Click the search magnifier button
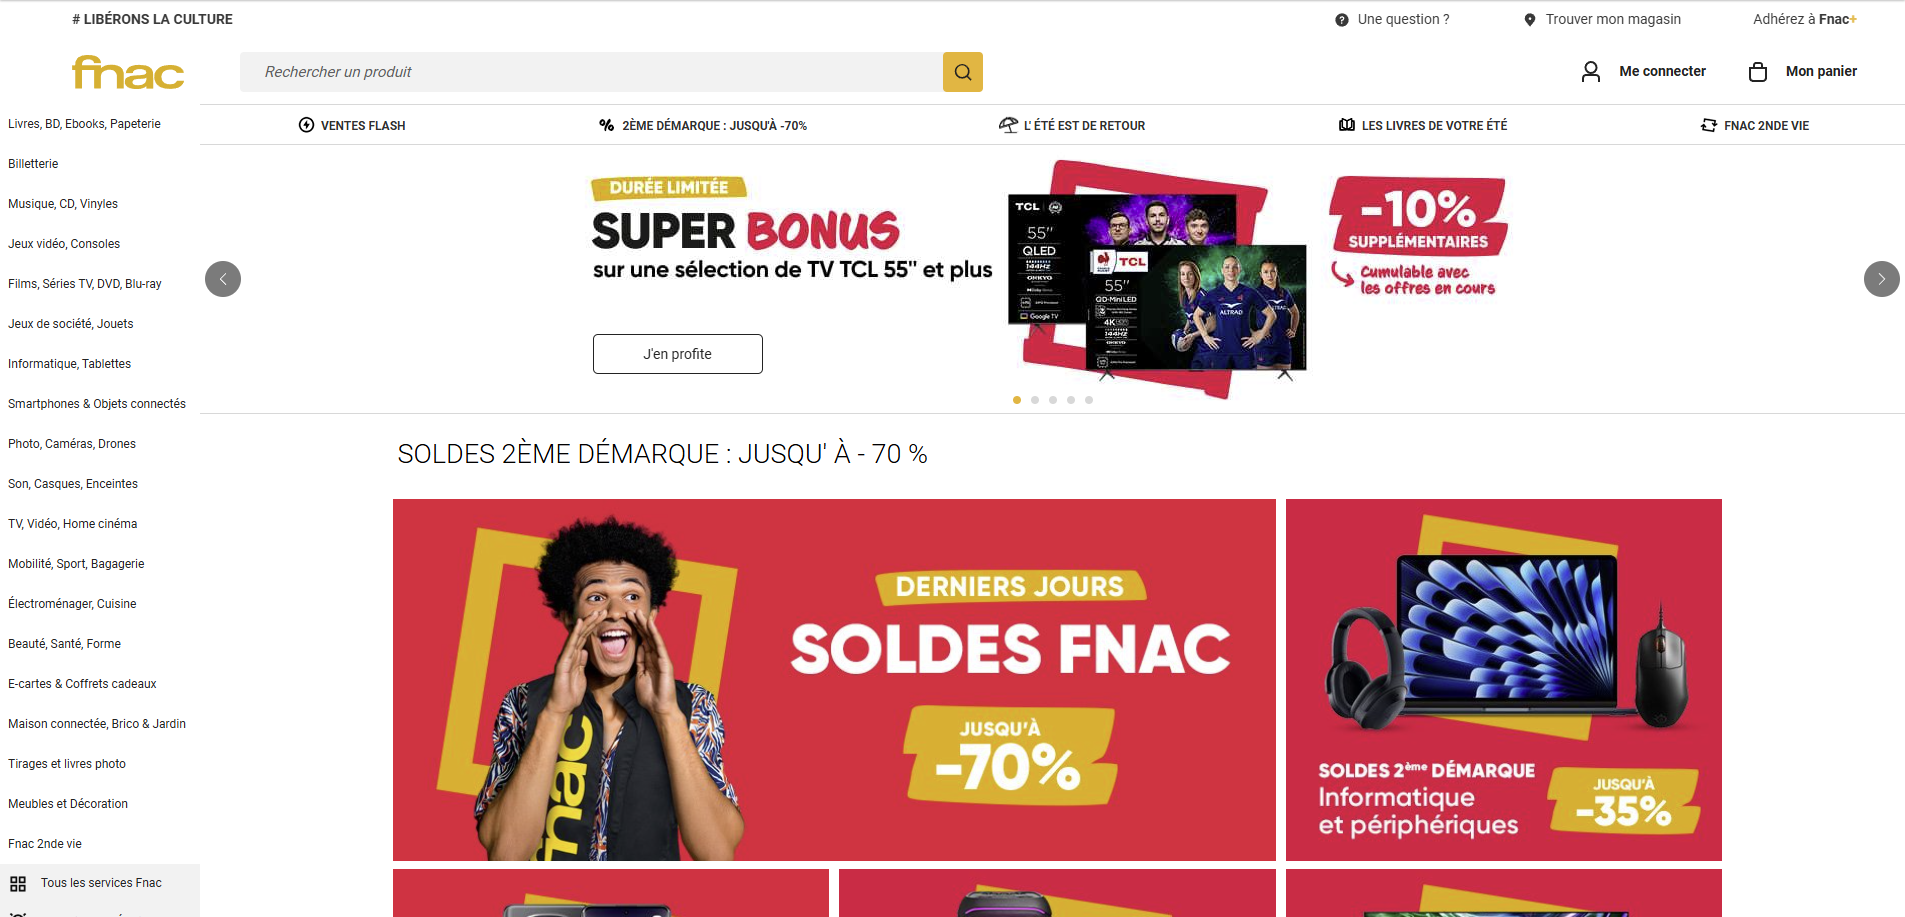 click(962, 72)
